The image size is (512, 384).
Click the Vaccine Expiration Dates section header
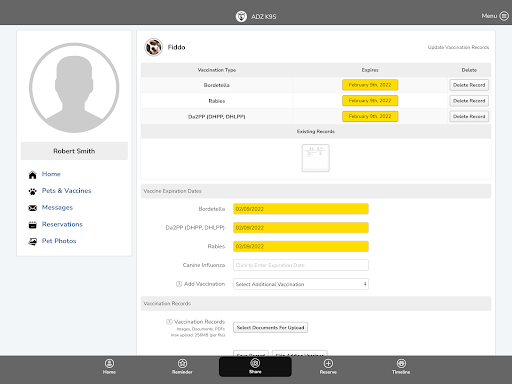[x=316, y=191]
